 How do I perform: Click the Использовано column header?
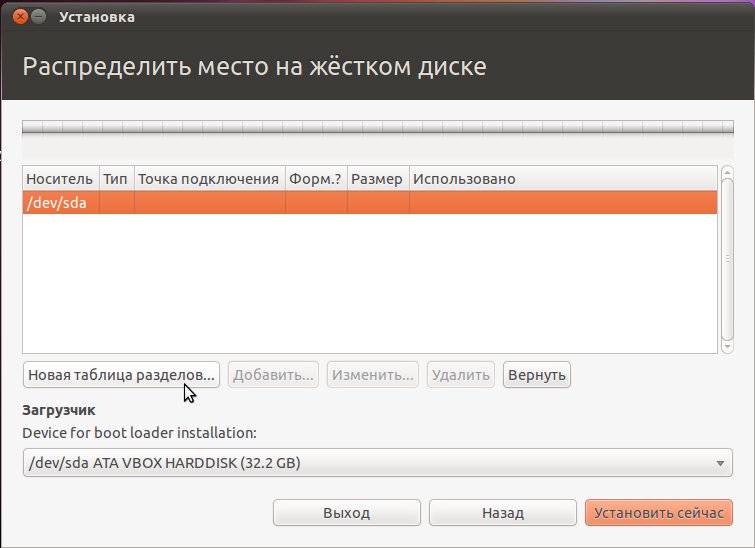[563, 179]
